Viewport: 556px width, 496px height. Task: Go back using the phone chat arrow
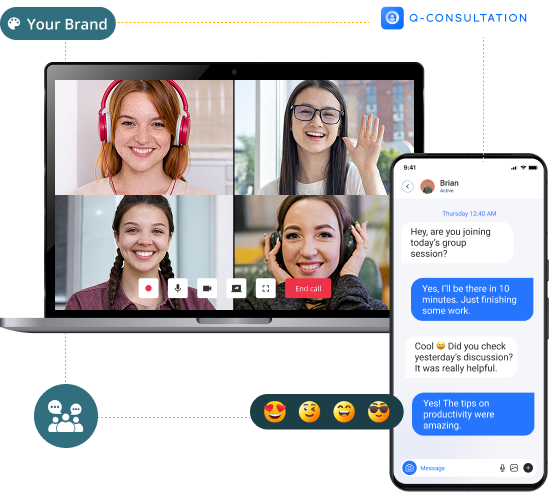(x=408, y=187)
